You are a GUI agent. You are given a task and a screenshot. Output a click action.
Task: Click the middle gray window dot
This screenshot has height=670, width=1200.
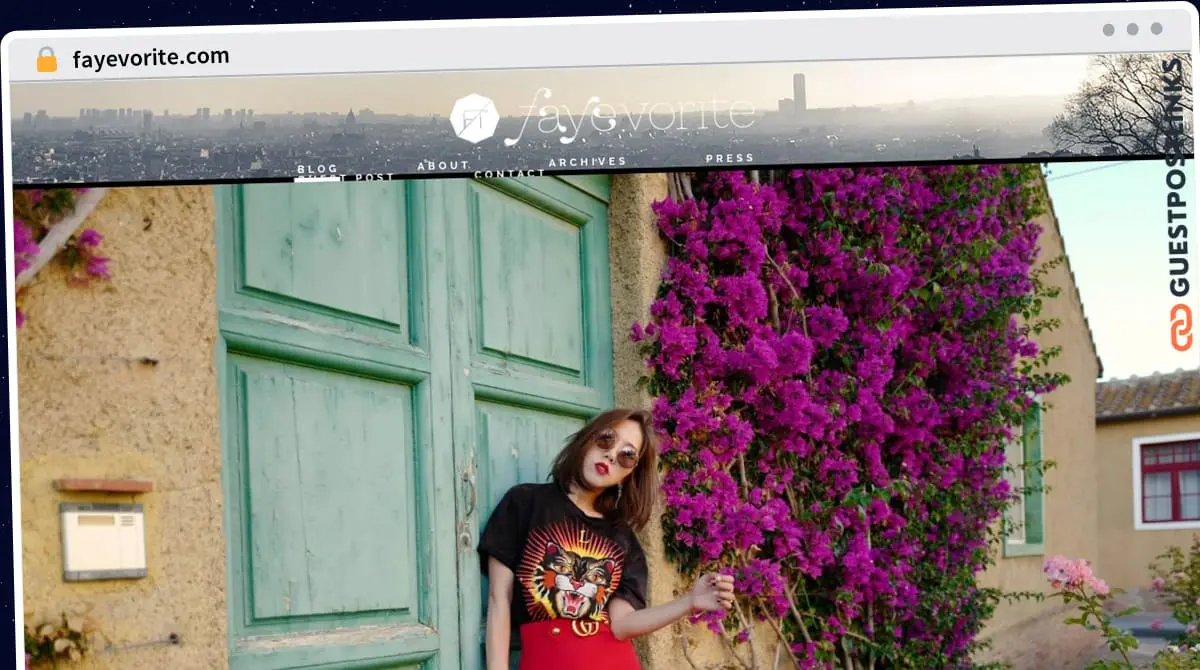tap(1132, 29)
